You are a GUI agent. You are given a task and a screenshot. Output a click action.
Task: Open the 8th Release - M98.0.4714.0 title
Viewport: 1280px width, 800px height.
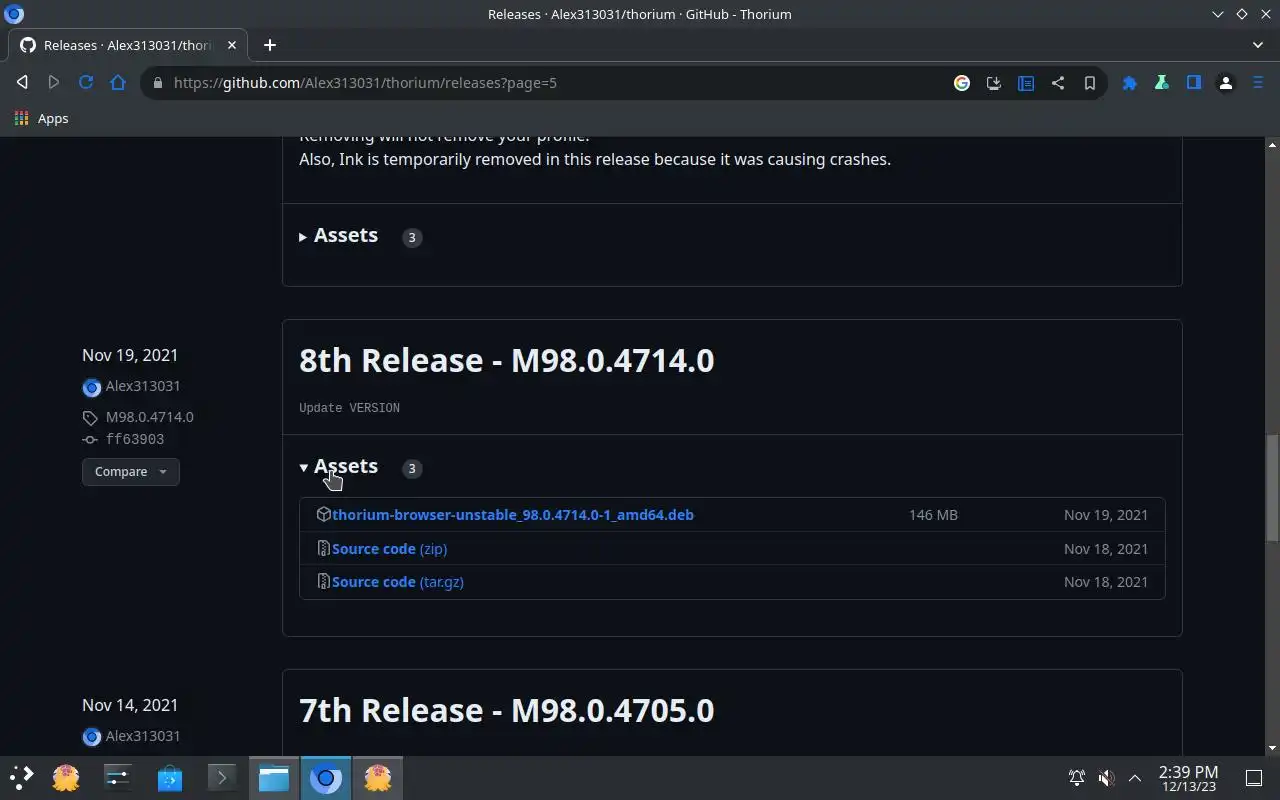click(x=506, y=360)
